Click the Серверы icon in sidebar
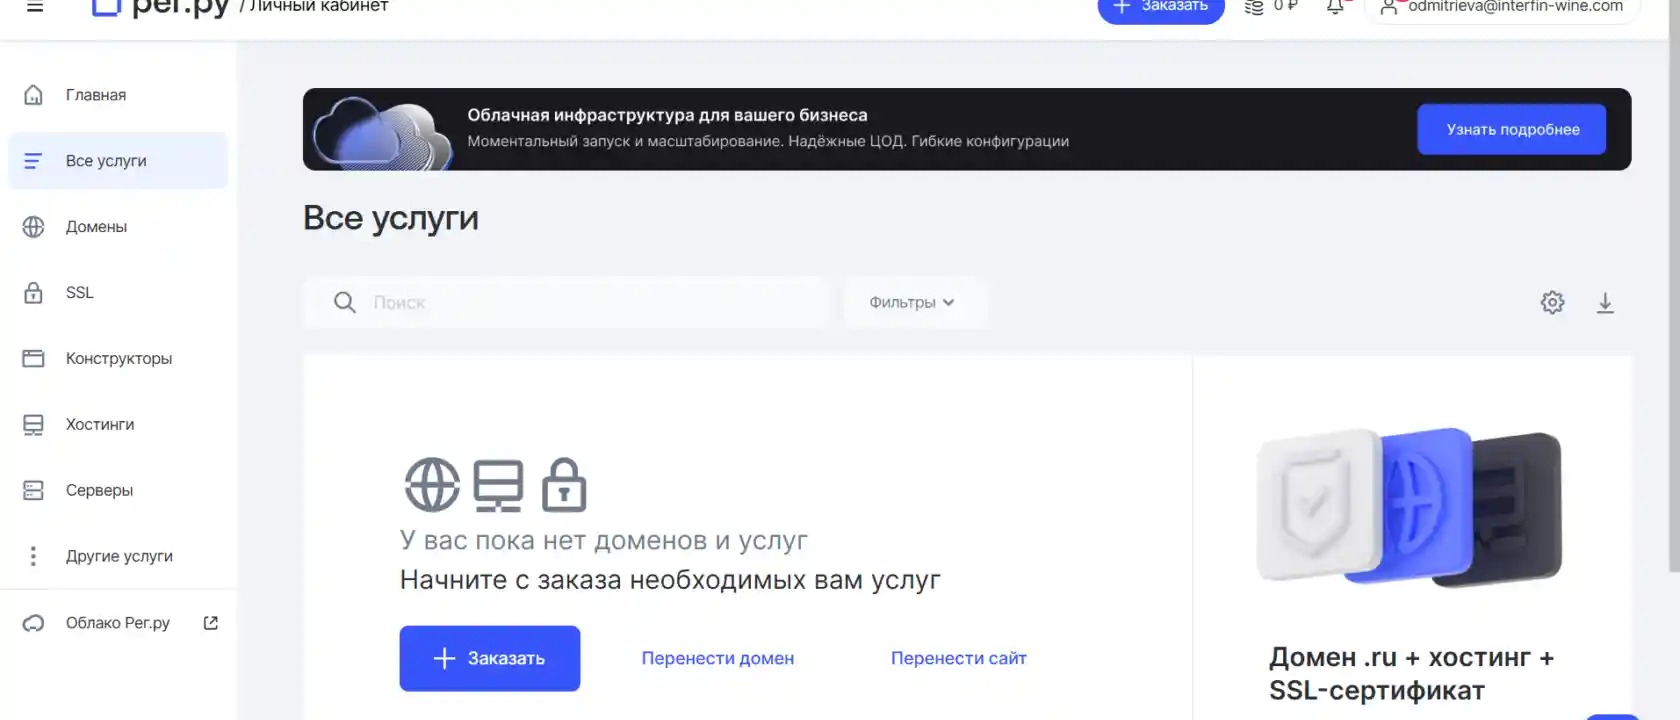Screen dimensions: 1680x720 (x=33, y=490)
